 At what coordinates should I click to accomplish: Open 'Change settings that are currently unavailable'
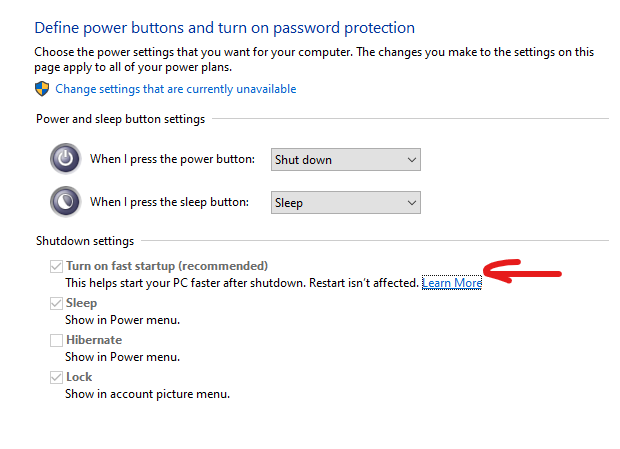175,89
